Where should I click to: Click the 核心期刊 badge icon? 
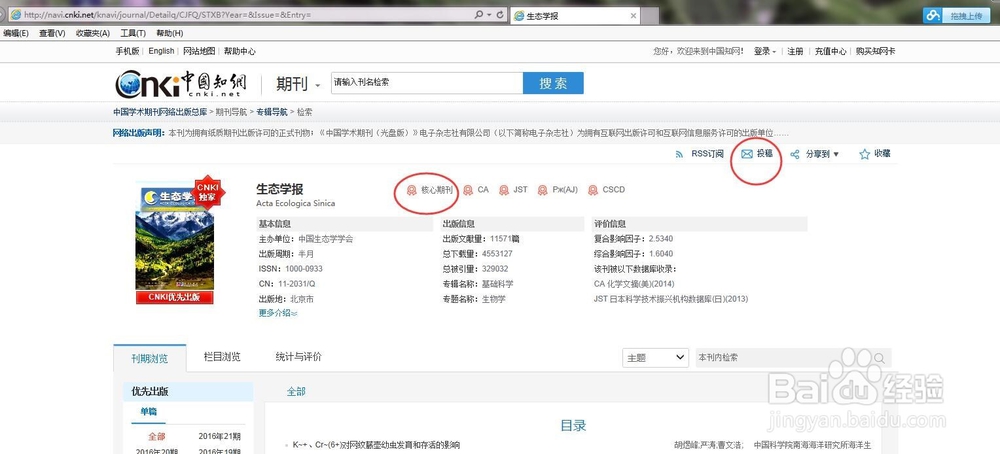pos(411,190)
